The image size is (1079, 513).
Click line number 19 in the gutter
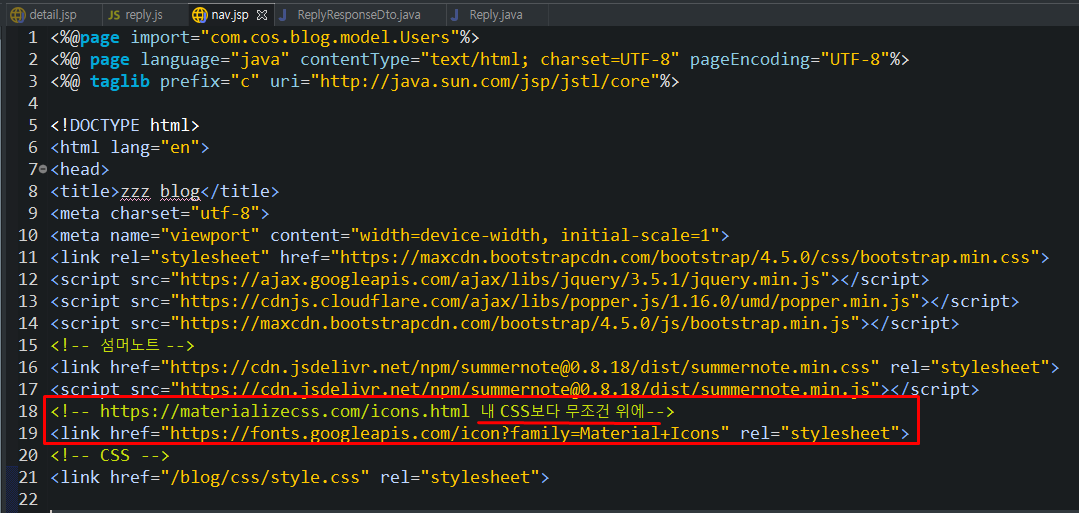[x=28, y=434]
